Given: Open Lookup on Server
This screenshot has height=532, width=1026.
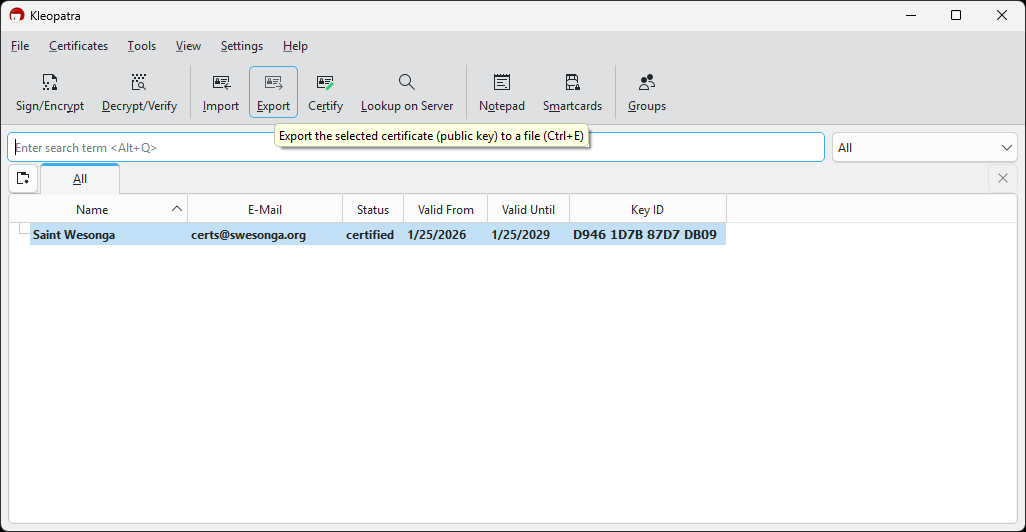Looking at the screenshot, I should [x=406, y=92].
